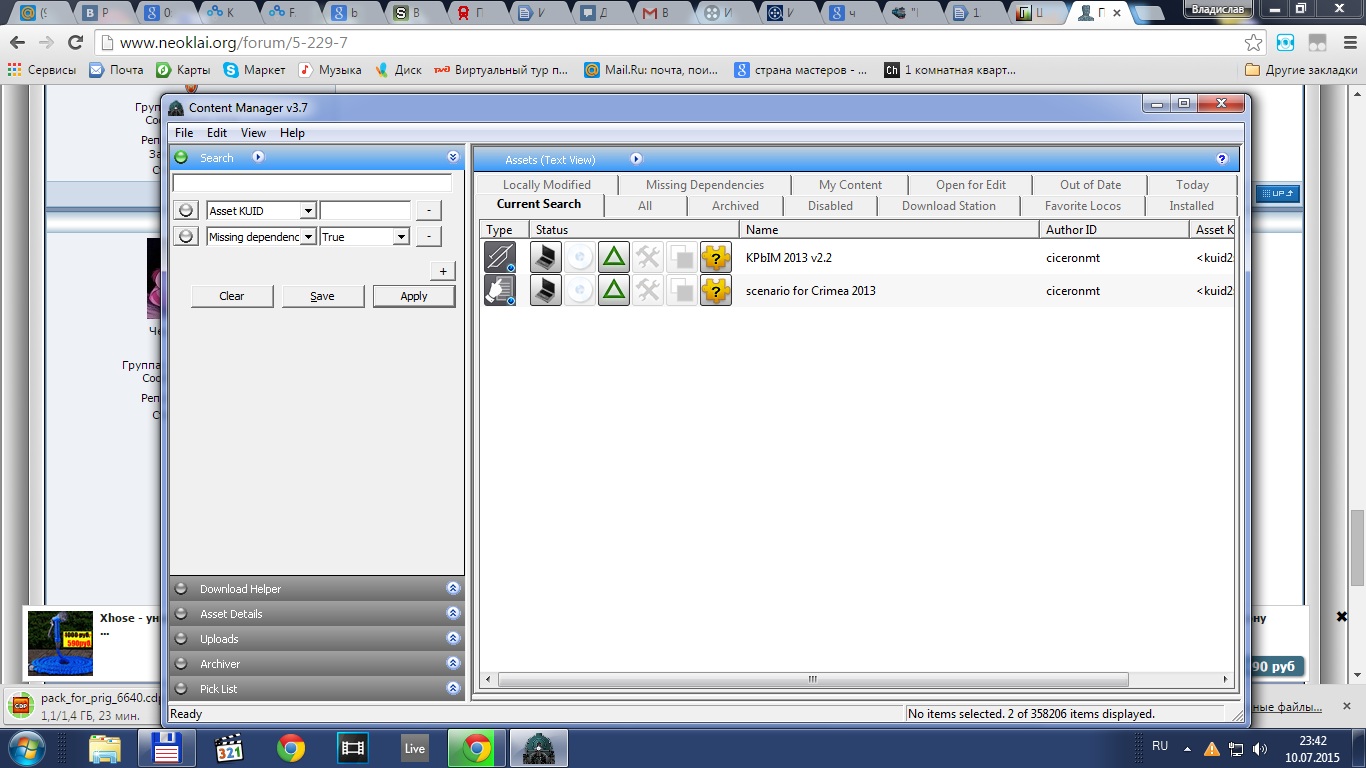
Task: Open the True value dropdown
Action: pyautogui.click(x=401, y=237)
